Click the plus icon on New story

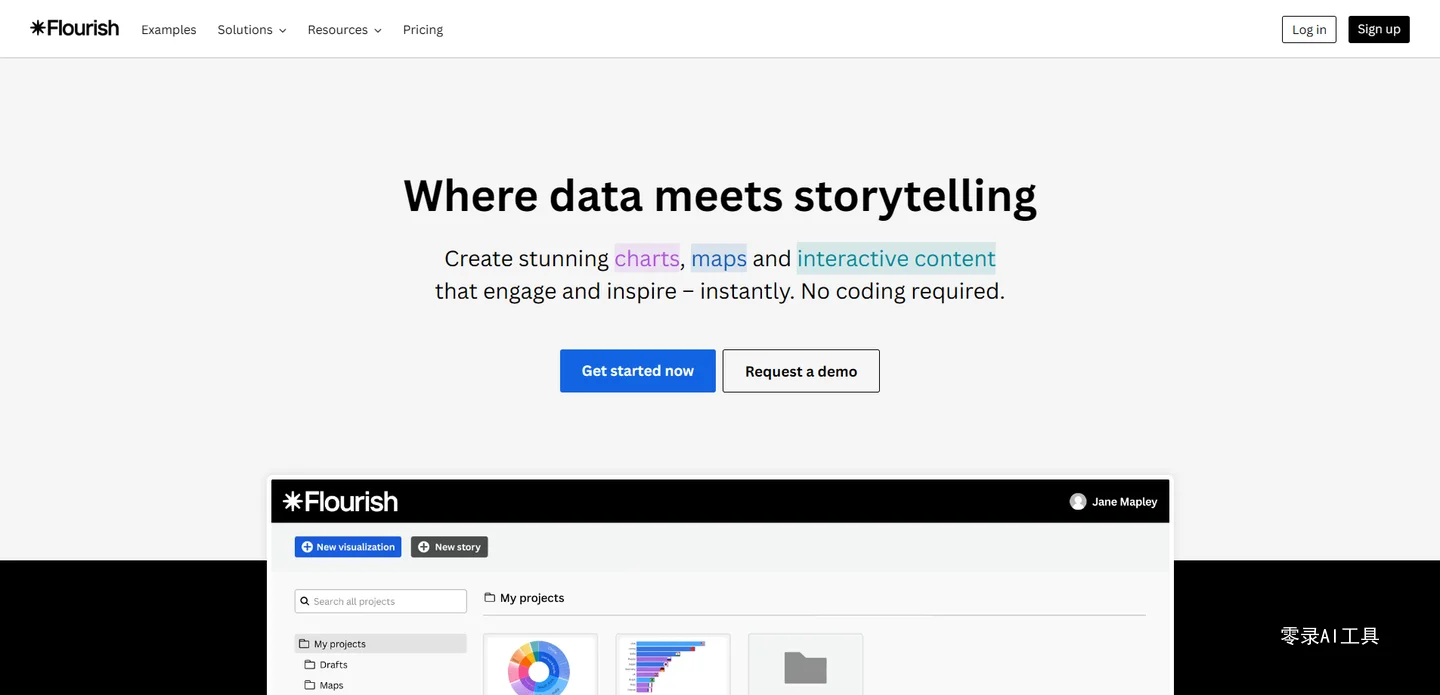[424, 547]
